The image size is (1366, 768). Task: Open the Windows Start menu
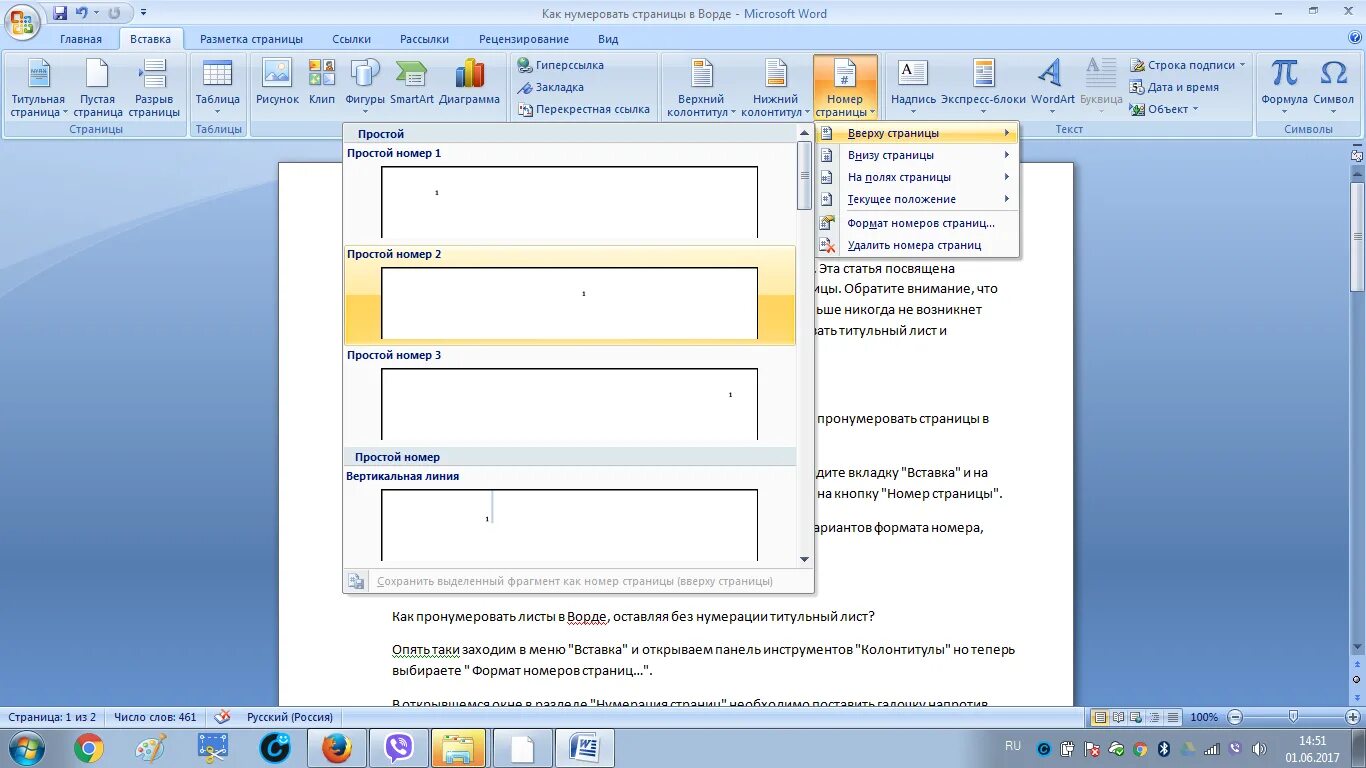point(26,748)
